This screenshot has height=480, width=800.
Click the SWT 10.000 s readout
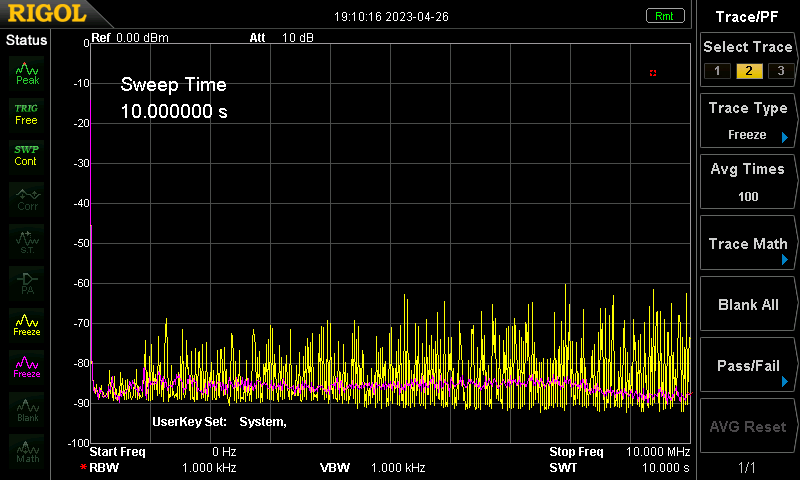tap(619, 468)
